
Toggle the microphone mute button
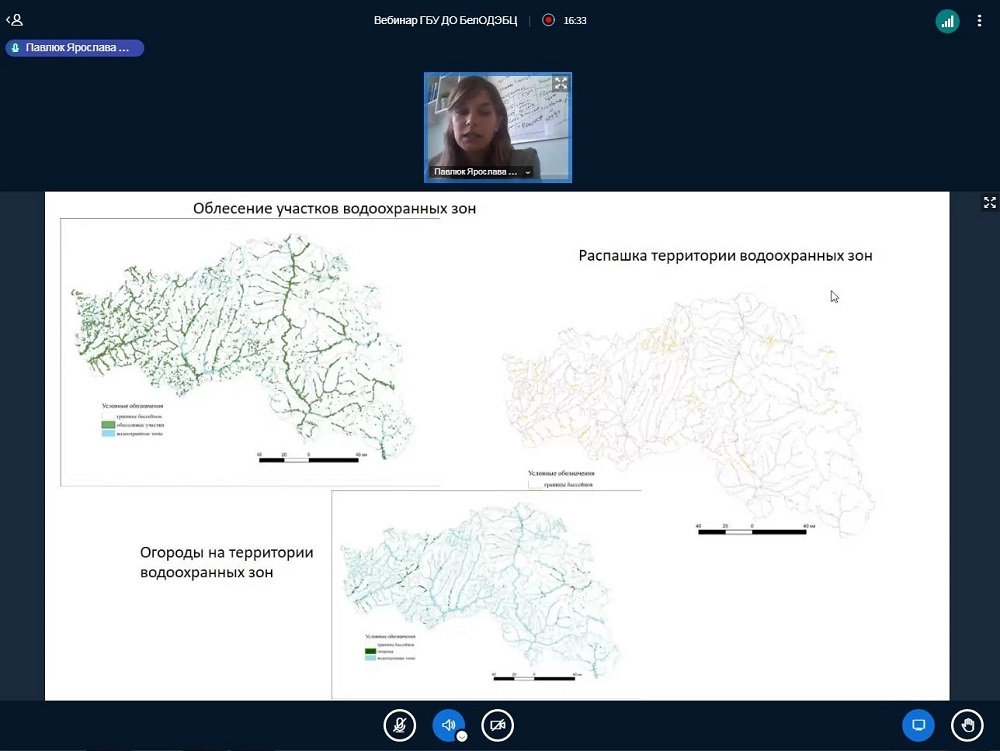400,725
